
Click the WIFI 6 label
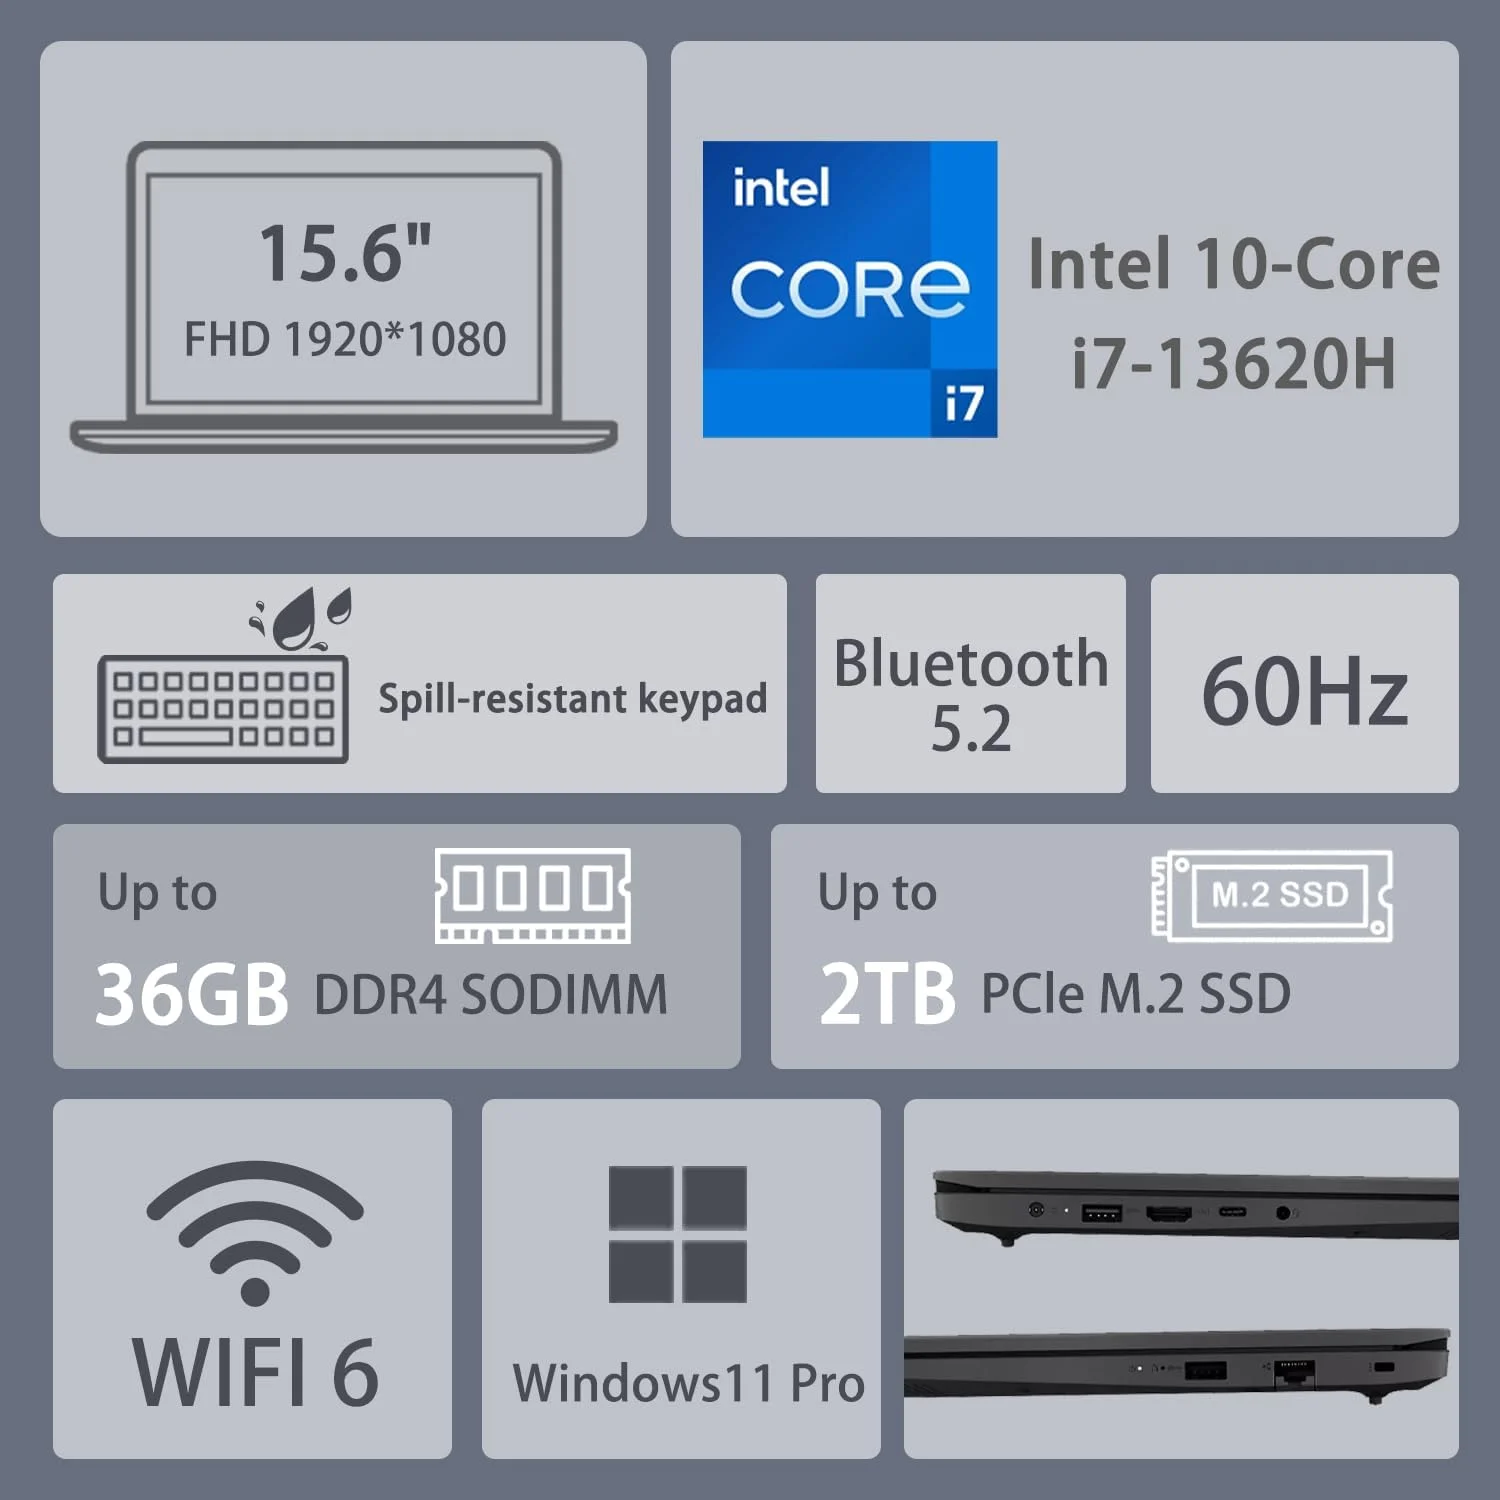tap(256, 1373)
